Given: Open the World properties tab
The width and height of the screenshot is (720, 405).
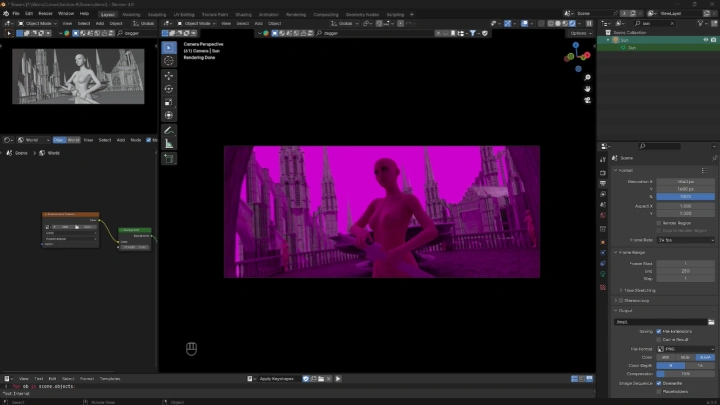Looking at the screenshot, I should coord(603,215).
